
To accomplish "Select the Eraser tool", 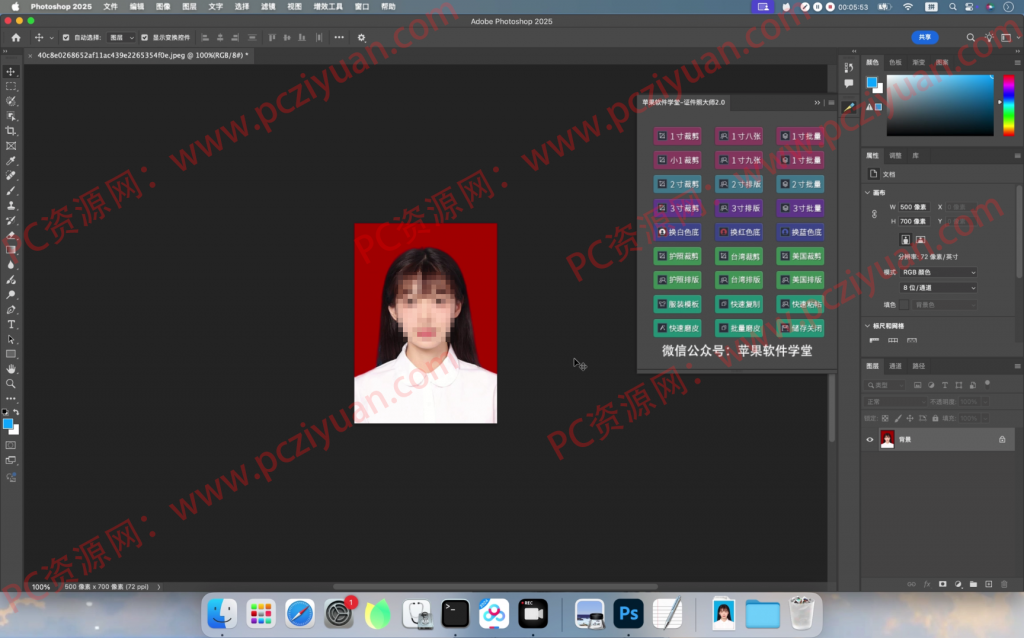I will pos(11,235).
